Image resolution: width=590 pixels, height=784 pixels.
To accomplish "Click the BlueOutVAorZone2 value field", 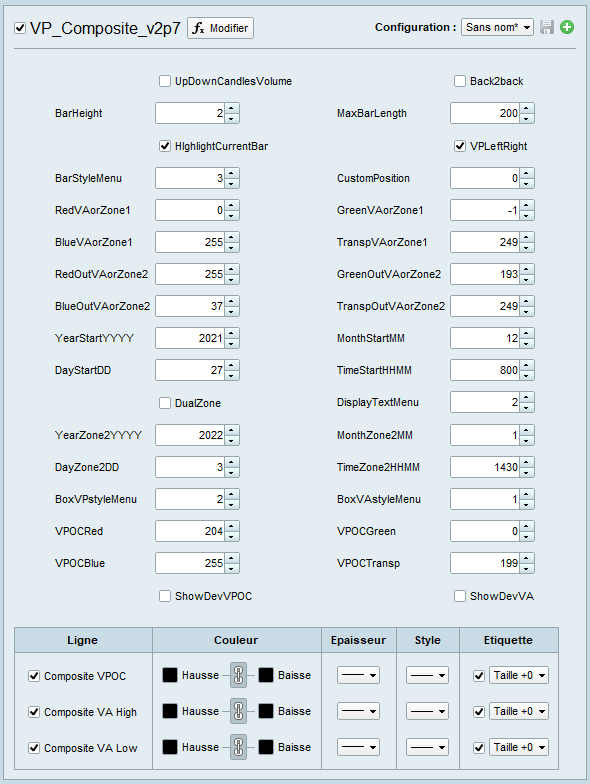I will [x=190, y=306].
